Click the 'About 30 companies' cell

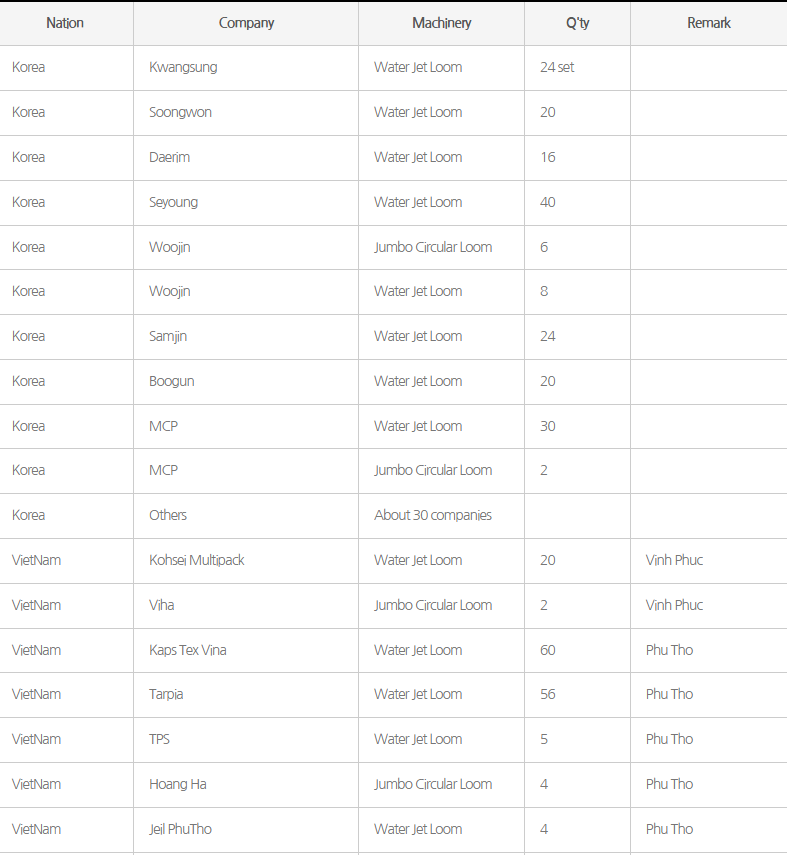(433, 515)
